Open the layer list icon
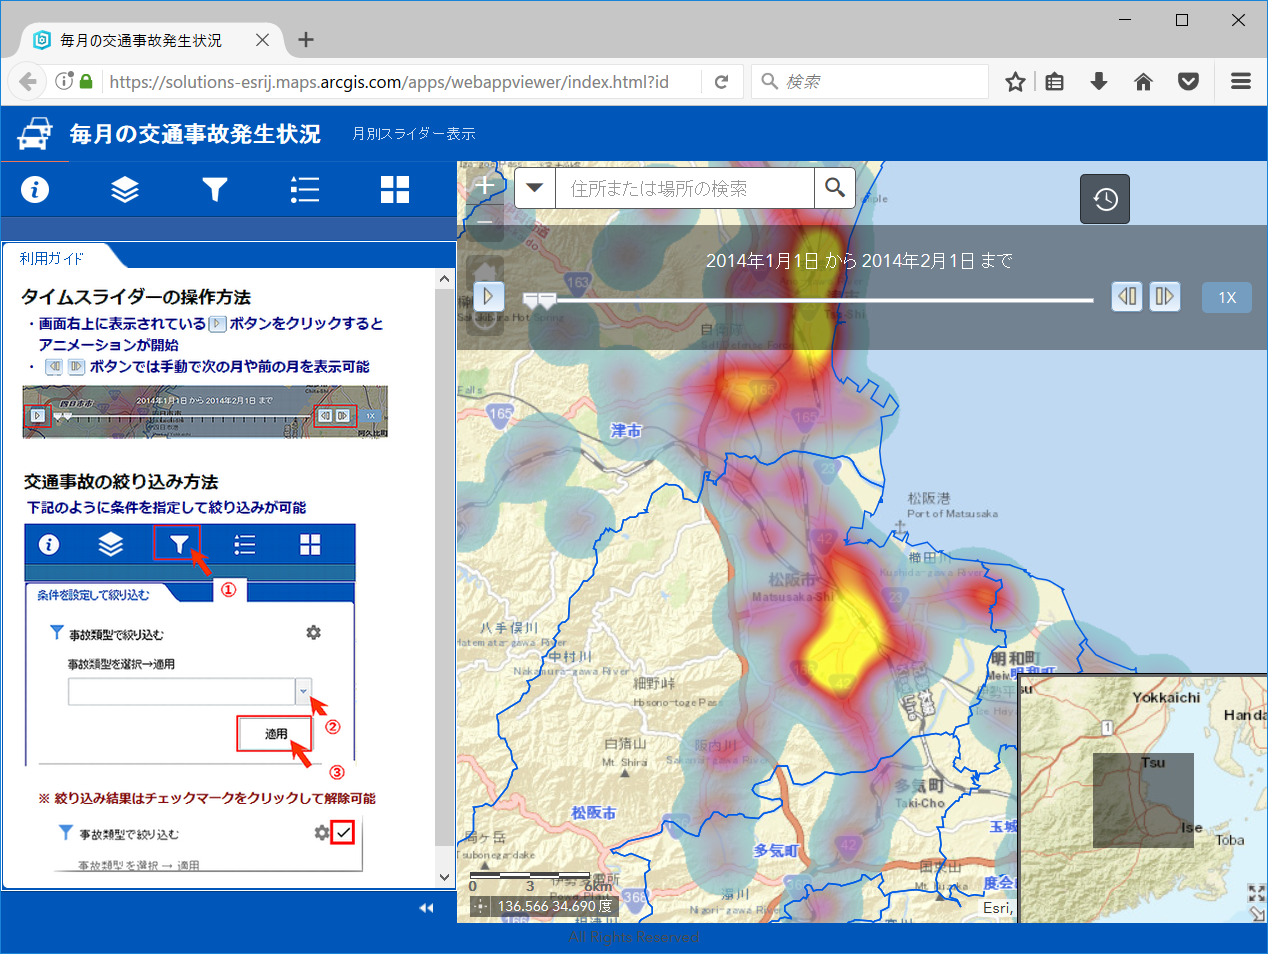The image size is (1268, 954). tap(125, 189)
